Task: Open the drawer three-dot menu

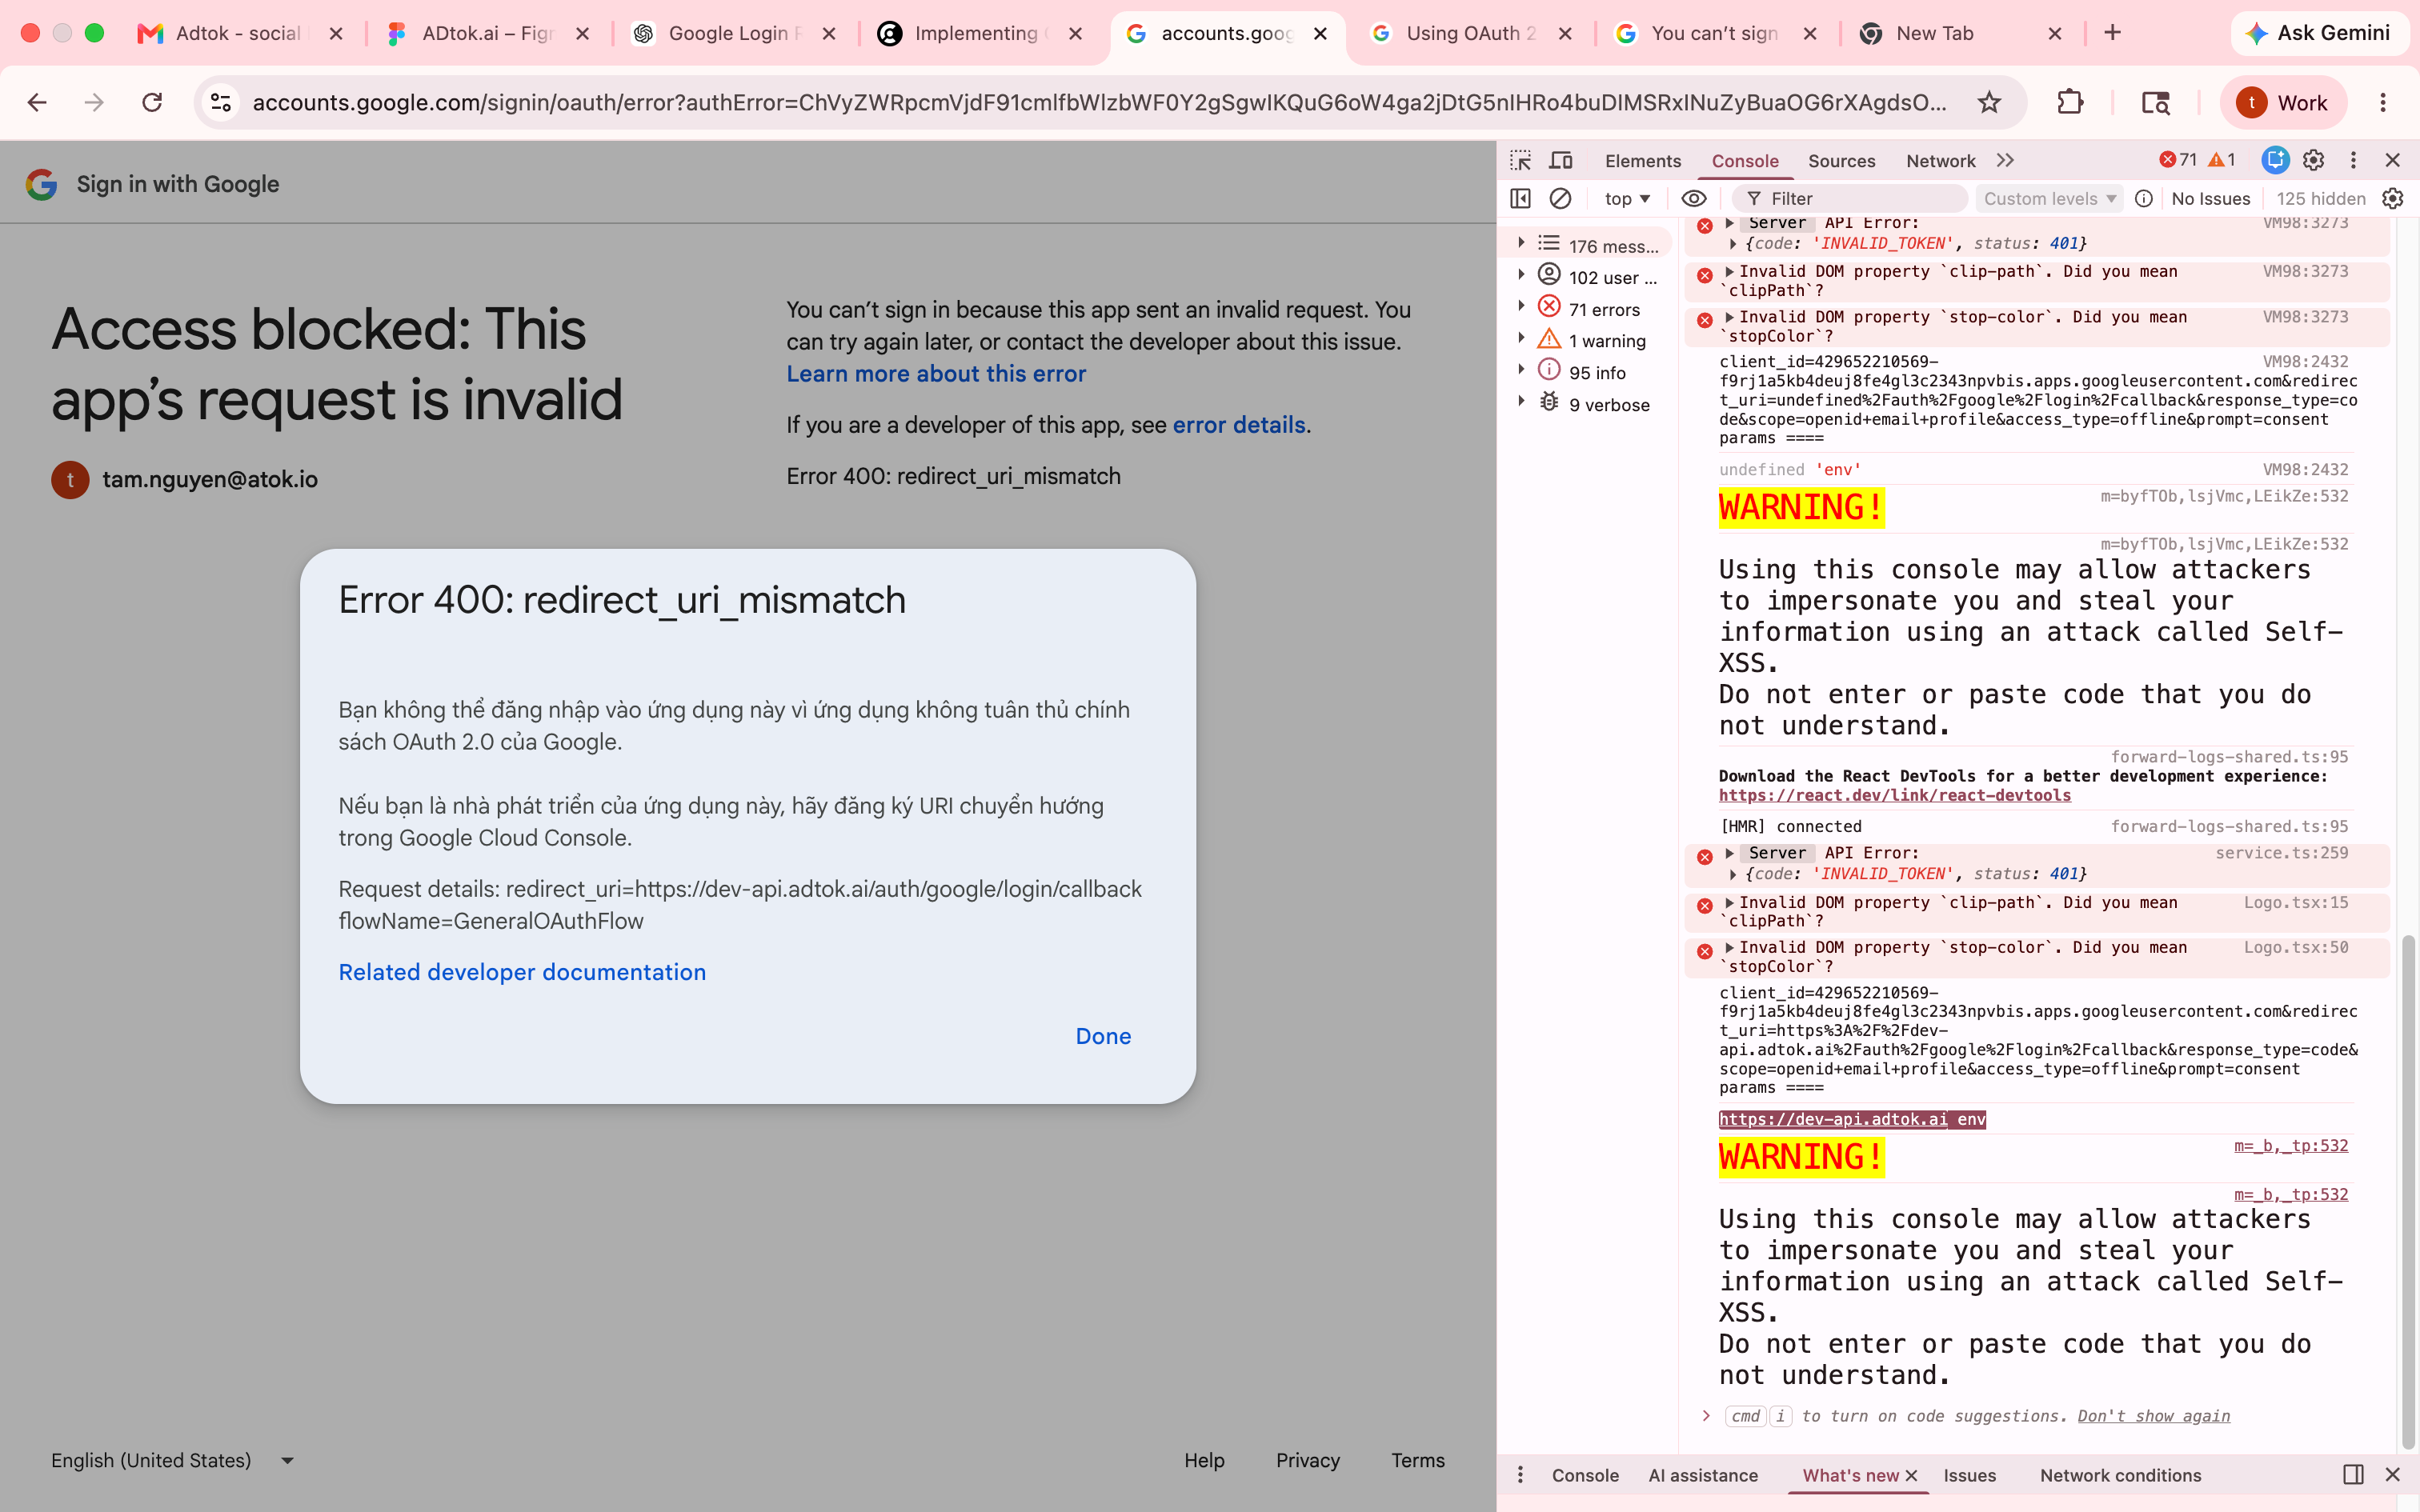Action: point(1520,1474)
